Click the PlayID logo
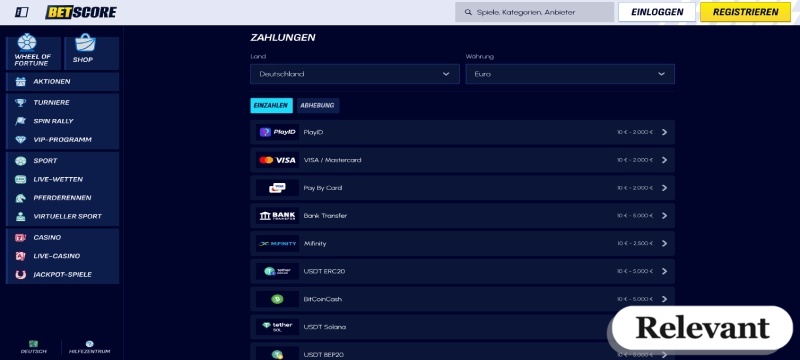Screen dimensions: 800x360 point(278,132)
